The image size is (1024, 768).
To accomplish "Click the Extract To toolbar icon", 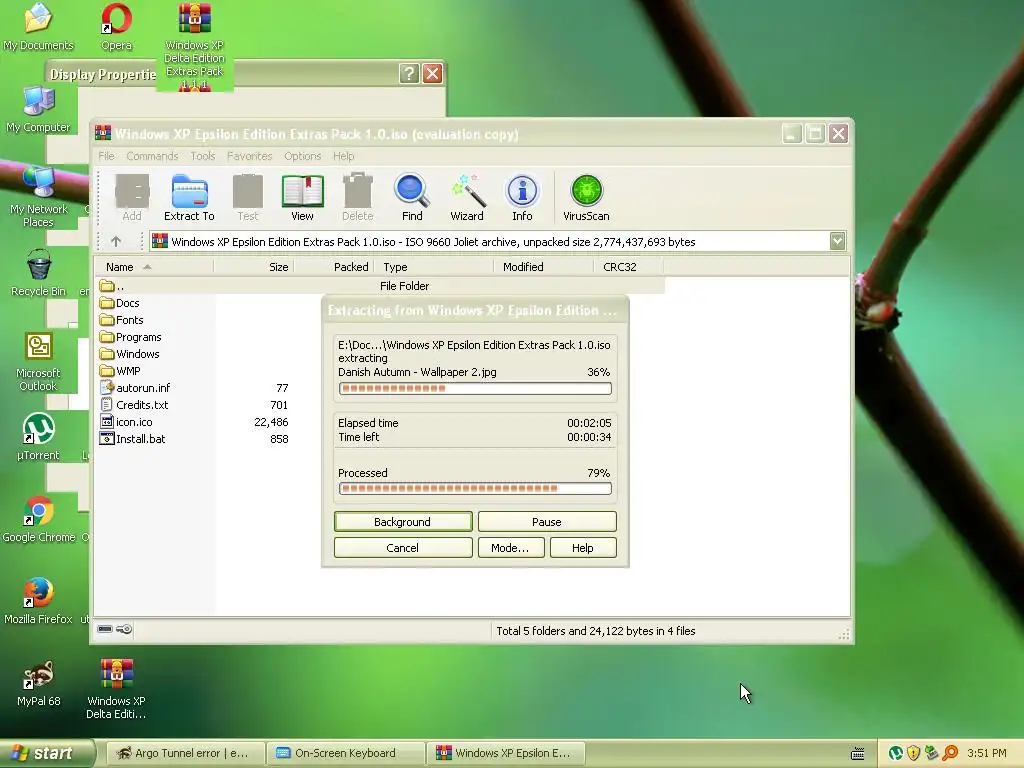I will (x=189, y=197).
